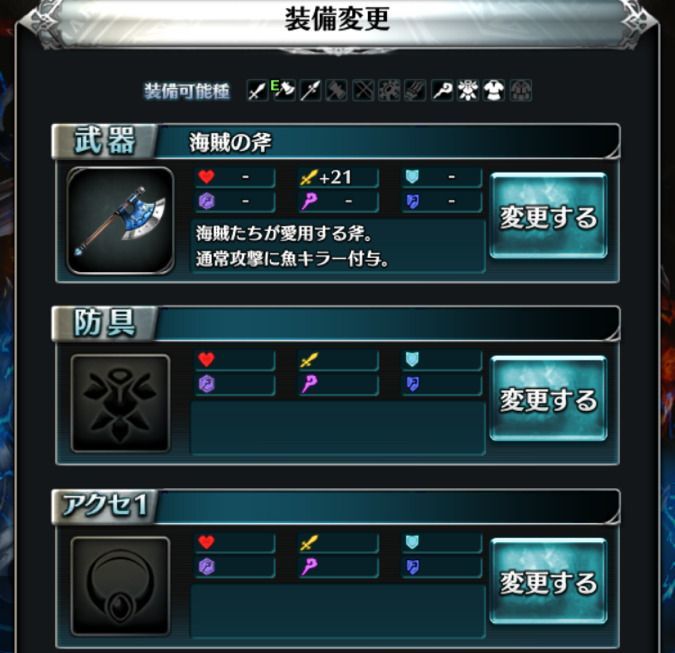The image size is (675, 653).
Task: Select the staff equipment type icon
Action: click(442, 91)
